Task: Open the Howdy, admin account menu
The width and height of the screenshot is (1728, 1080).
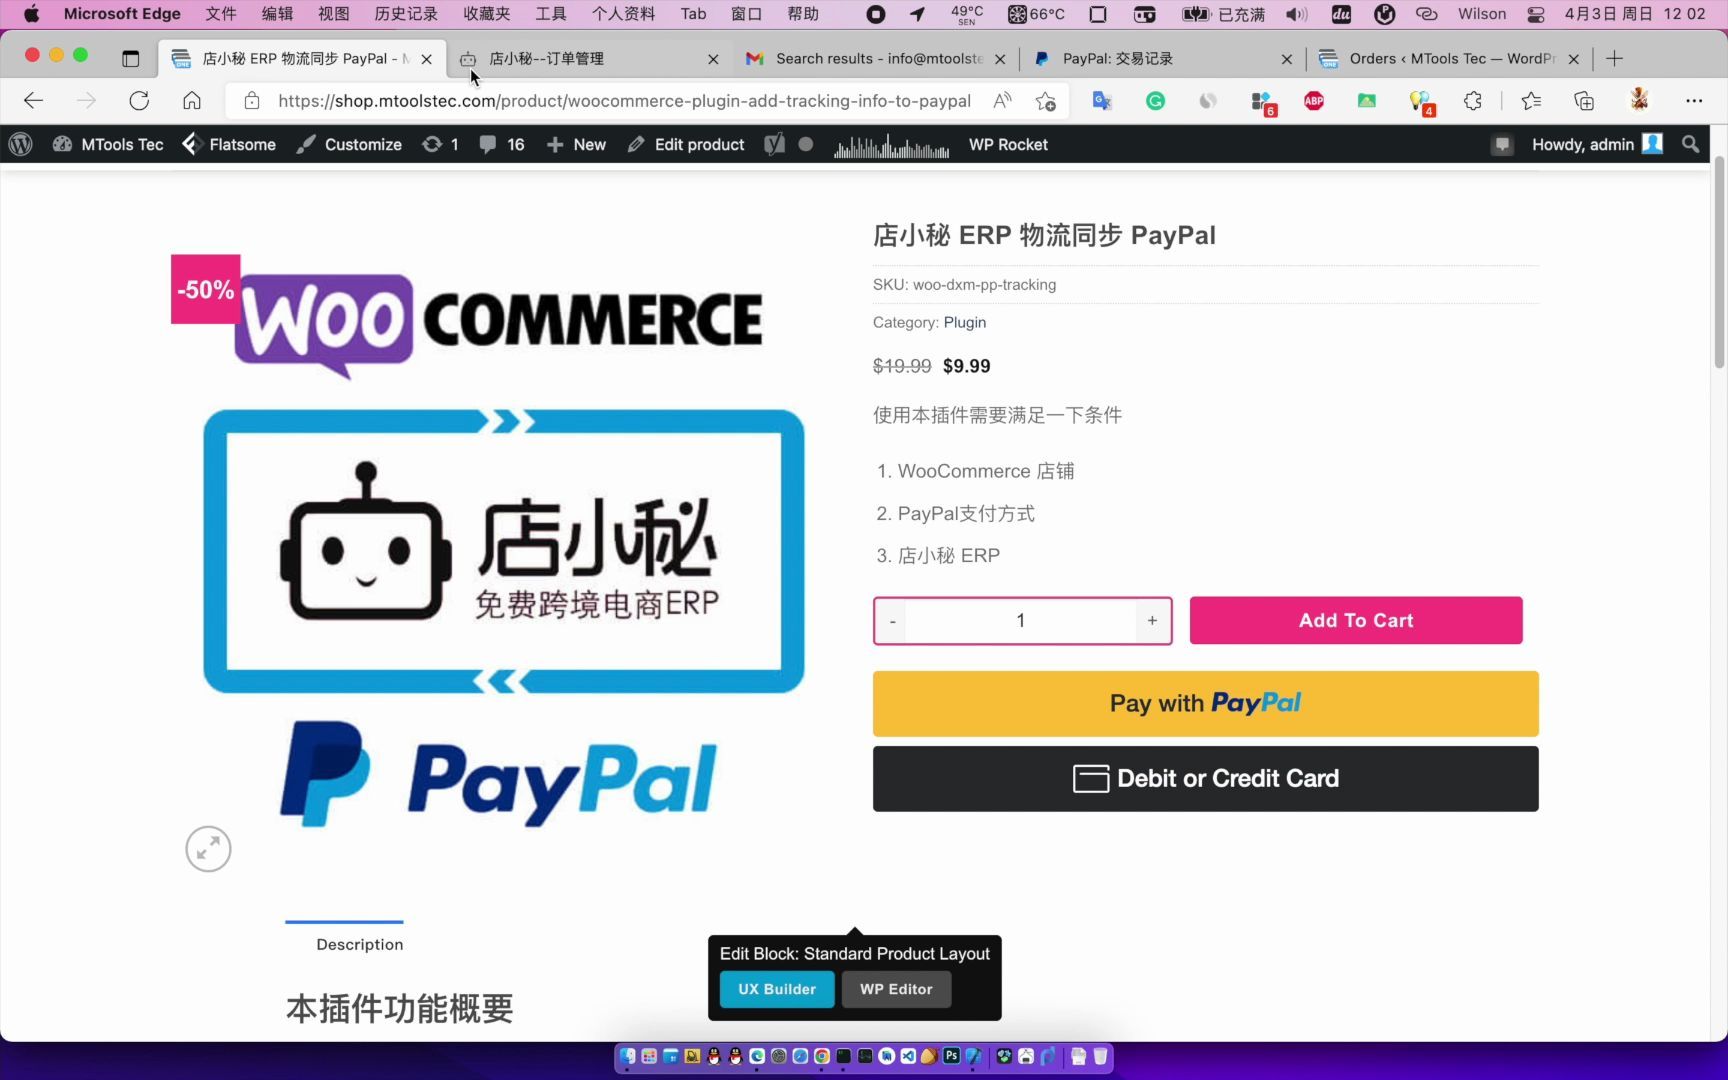Action: click(1597, 144)
